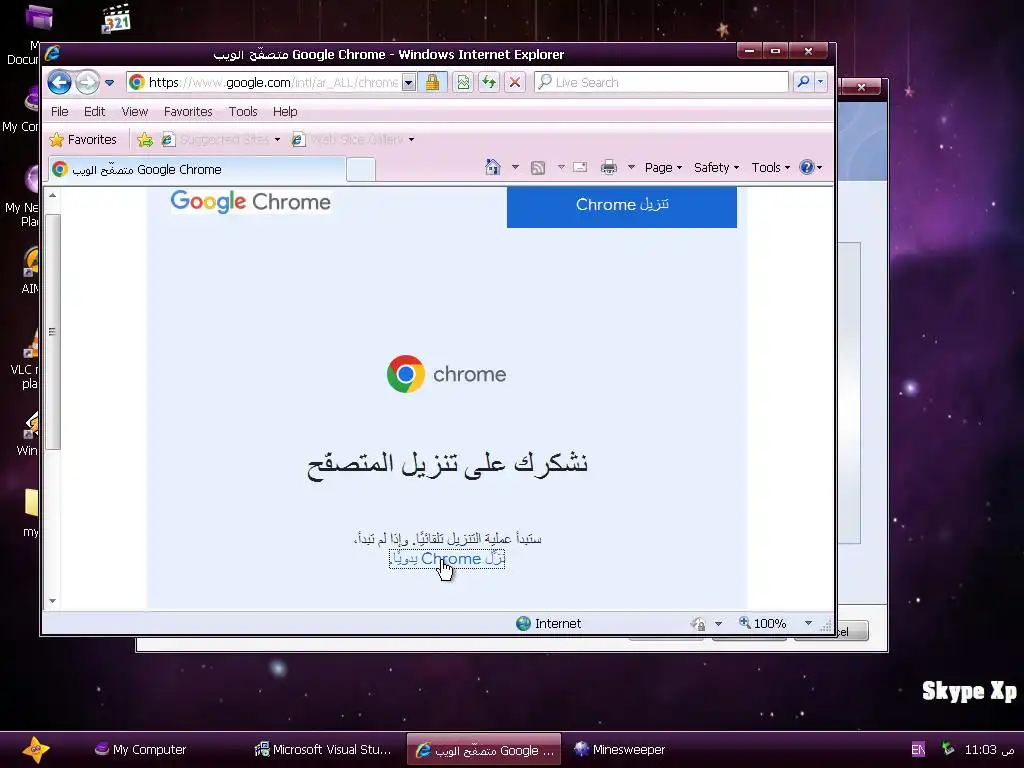Open the Tools menu in menu bar
Image resolution: width=1024 pixels, height=768 pixels.
(x=243, y=112)
